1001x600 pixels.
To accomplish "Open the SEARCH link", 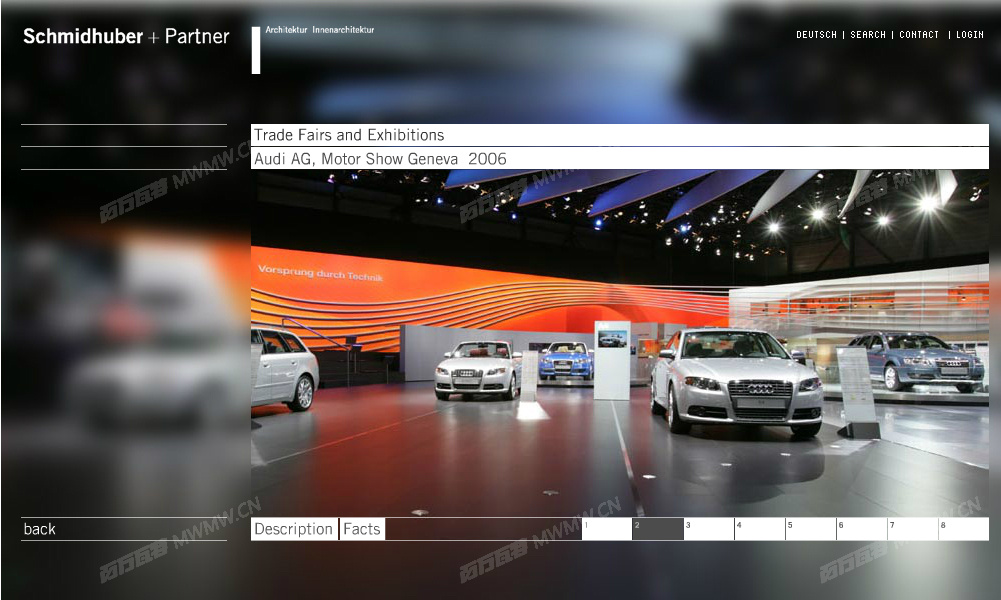I will click(868, 34).
